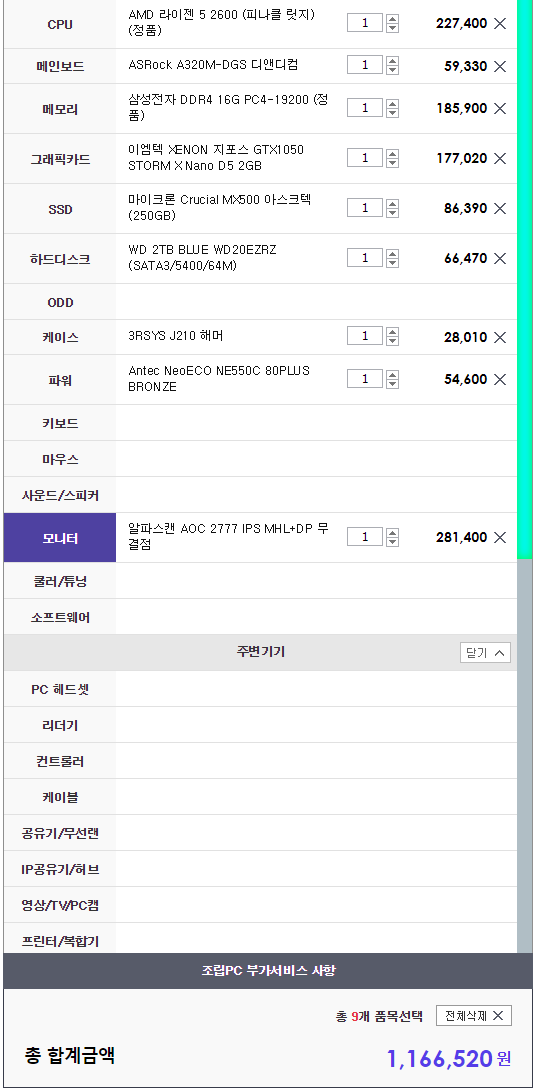Click the SSD quantity input field
534x1090 pixels.
point(365,208)
